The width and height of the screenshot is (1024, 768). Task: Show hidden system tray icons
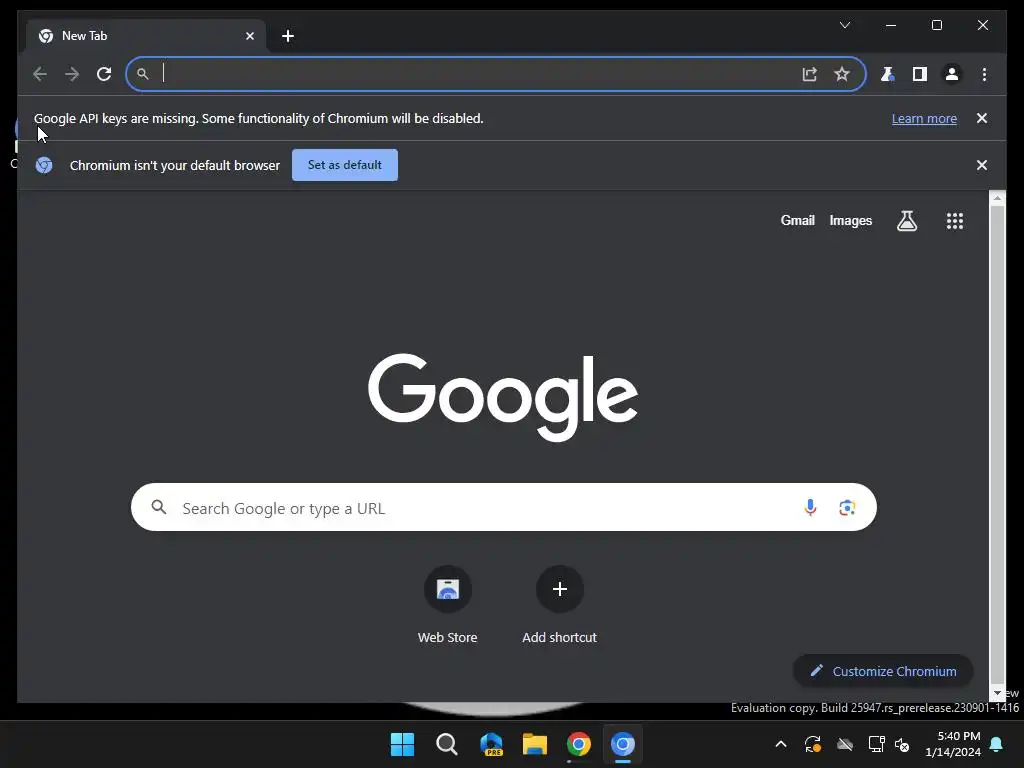780,744
